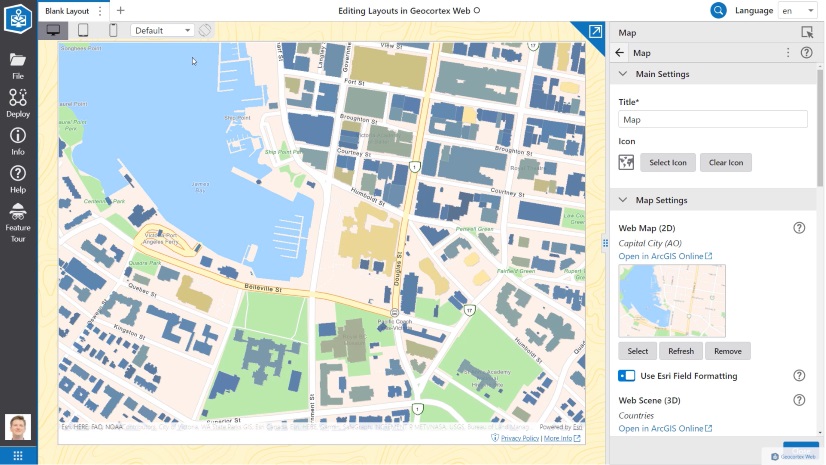Click the Select Icon button
The height and width of the screenshot is (465, 826).
coord(668,162)
